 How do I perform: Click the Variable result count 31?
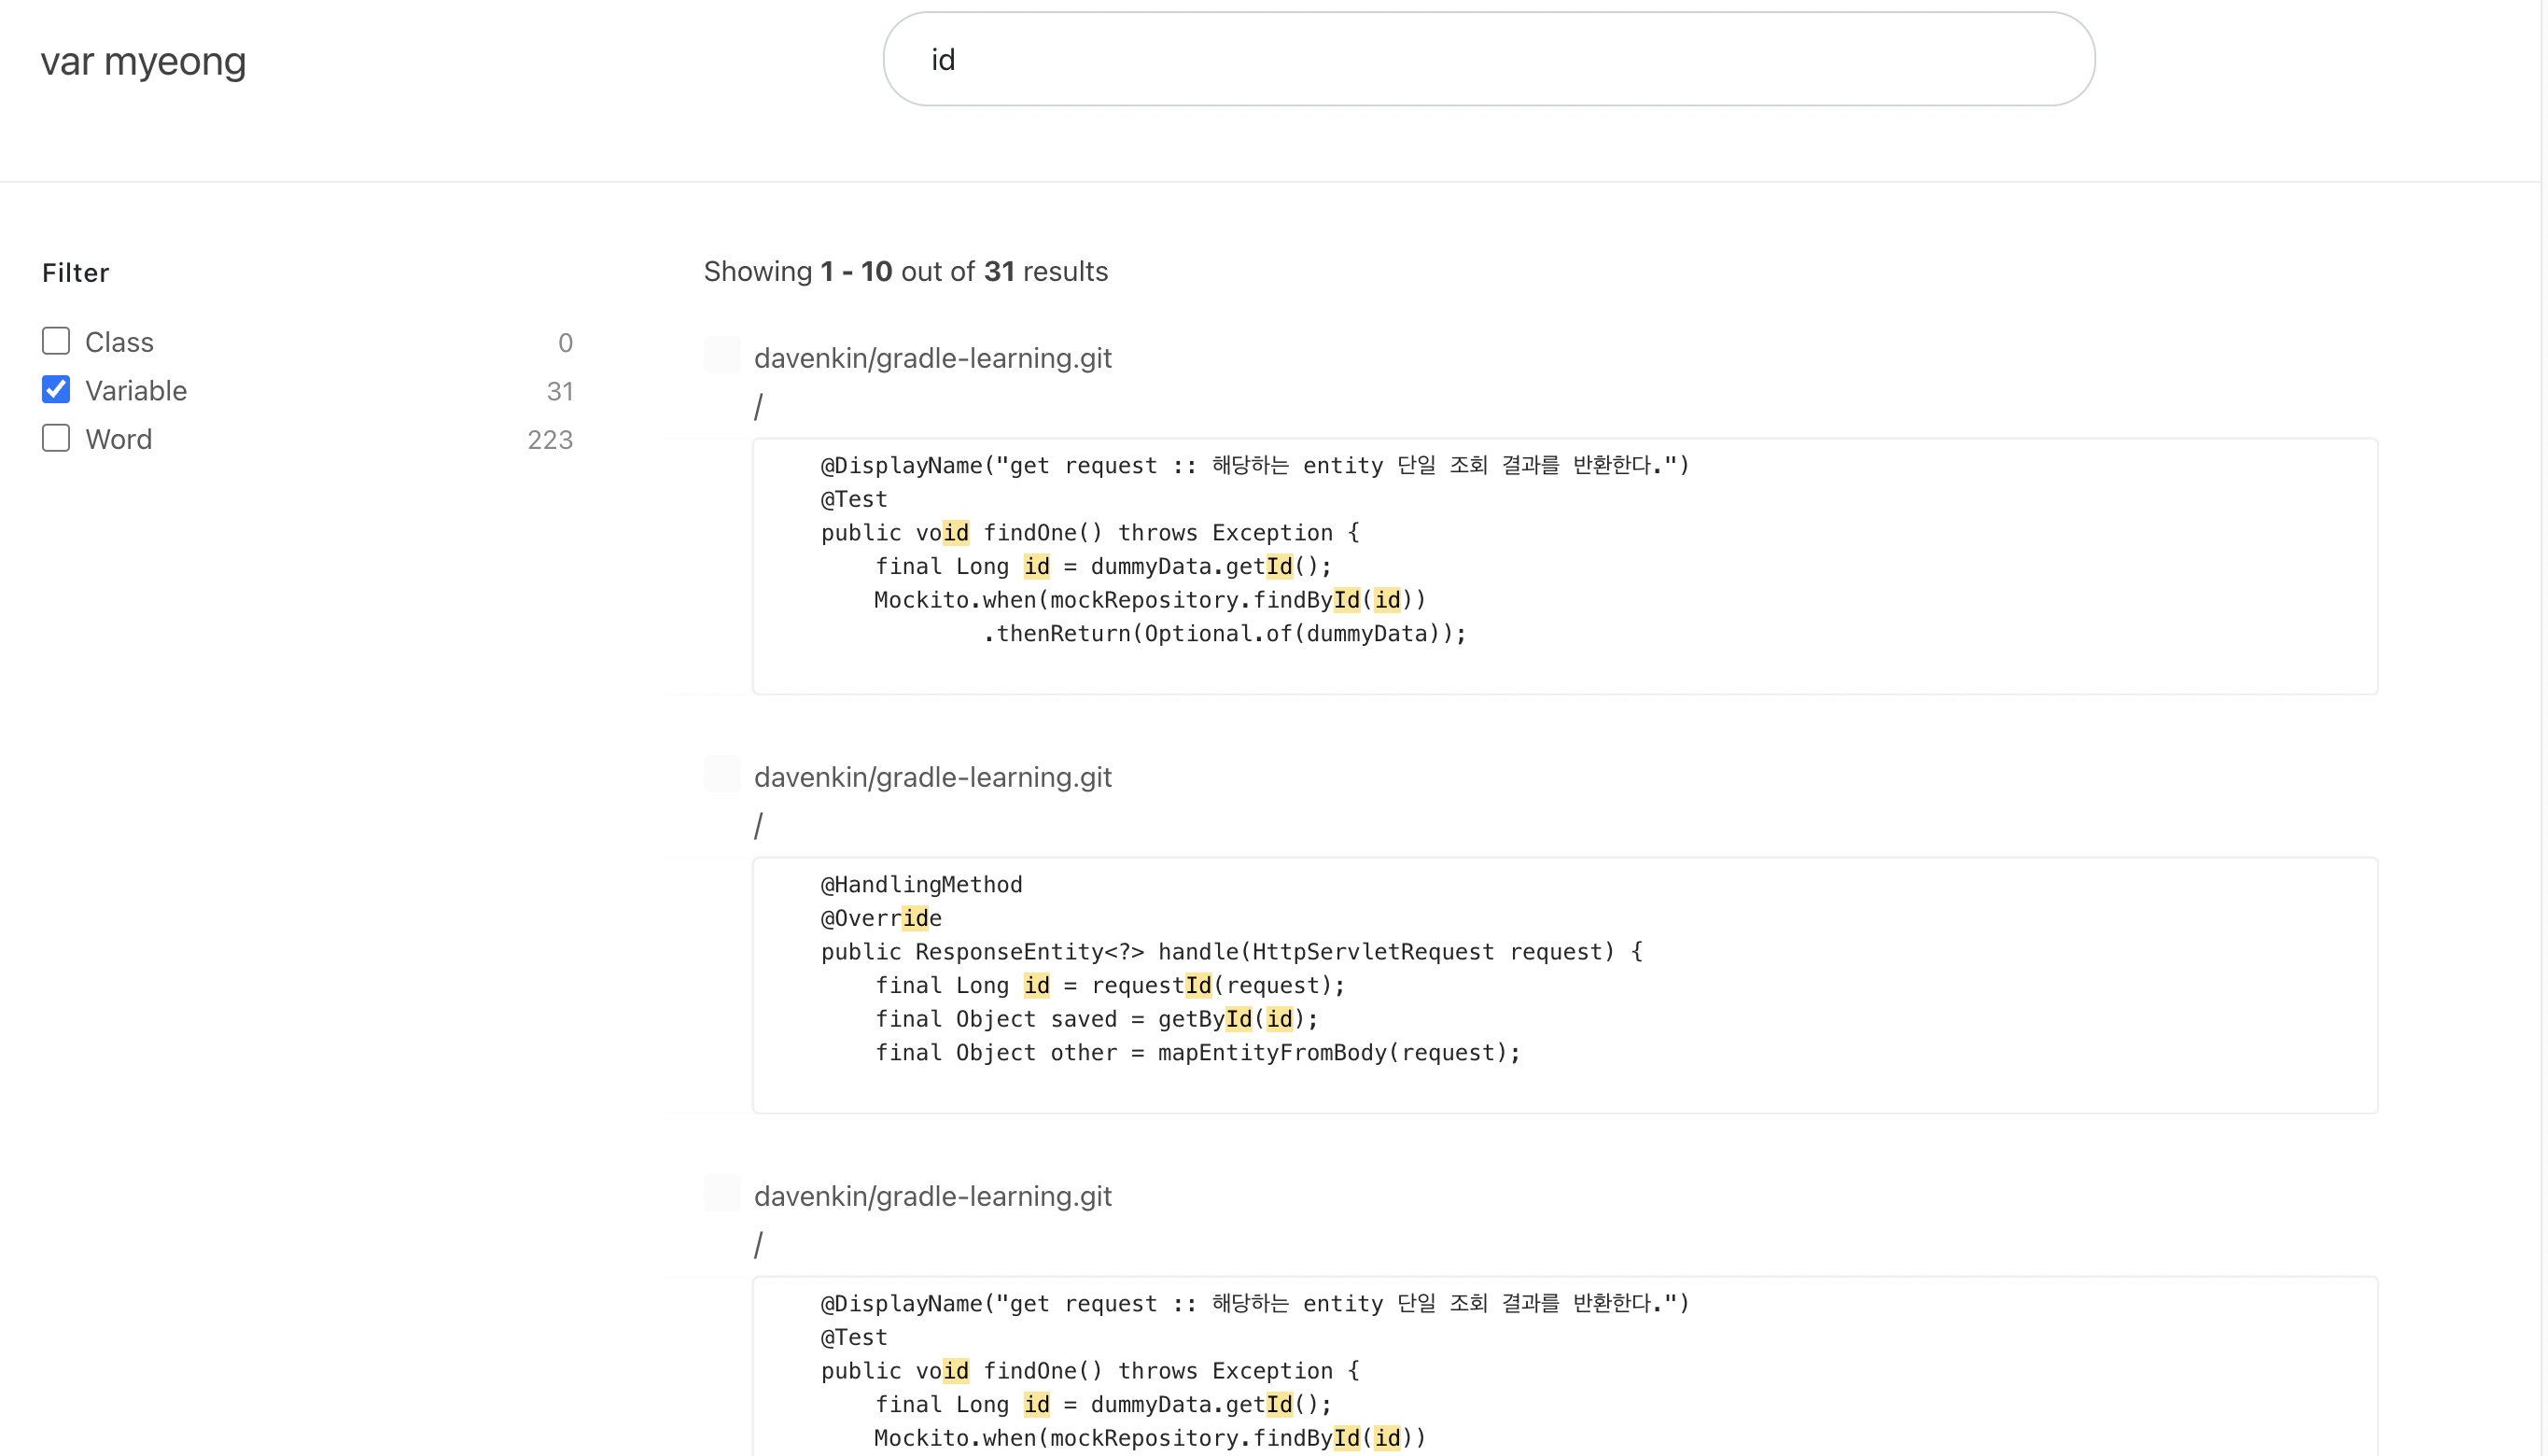tap(561, 391)
